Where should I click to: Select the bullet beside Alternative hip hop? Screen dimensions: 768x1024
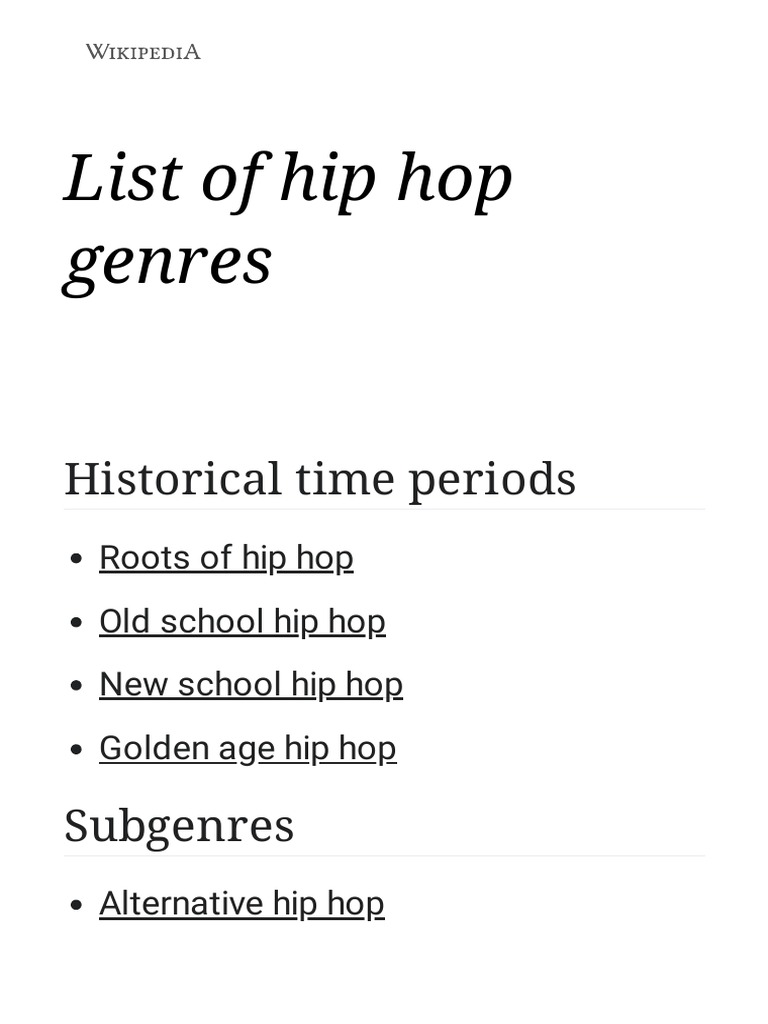point(78,905)
